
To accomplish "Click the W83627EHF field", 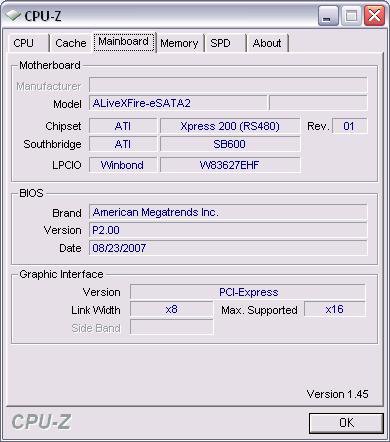I will (x=230, y=165).
